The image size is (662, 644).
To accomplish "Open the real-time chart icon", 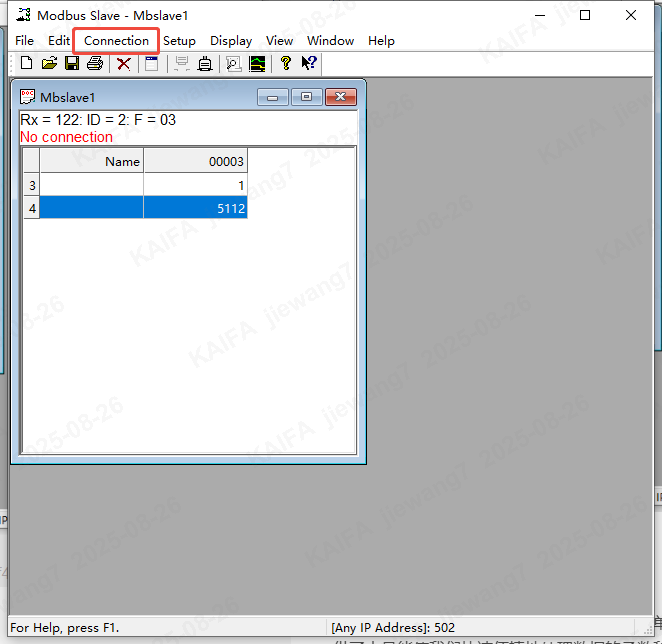I will coord(257,64).
